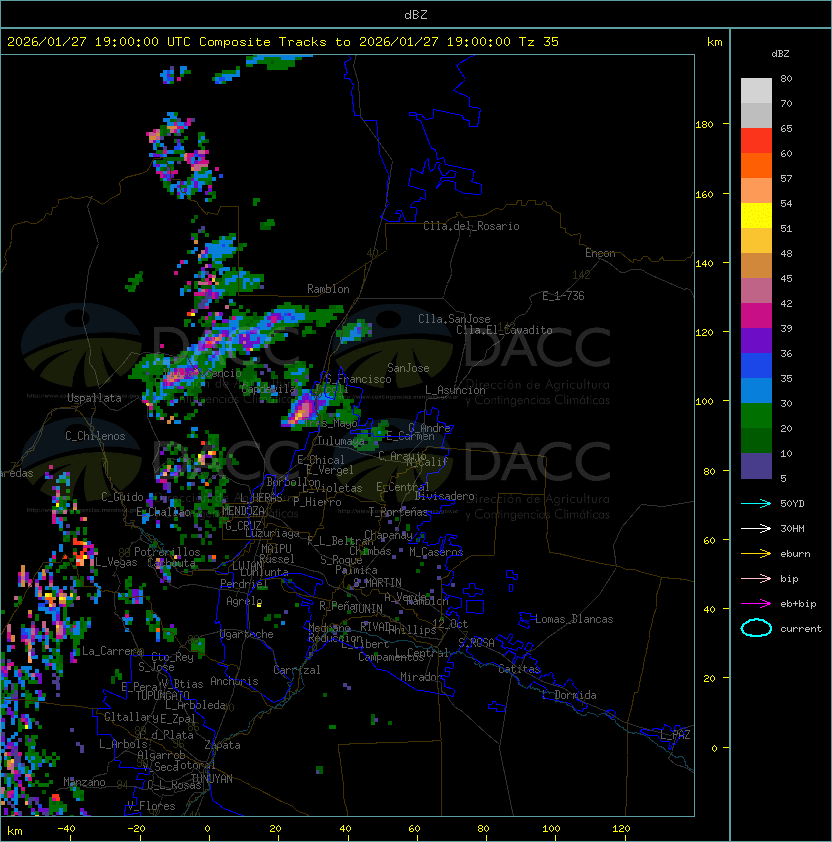The width and height of the screenshot is (832, 842).
Task: Click the 'MAIPU' city label
Action: (x=276, y=549)
